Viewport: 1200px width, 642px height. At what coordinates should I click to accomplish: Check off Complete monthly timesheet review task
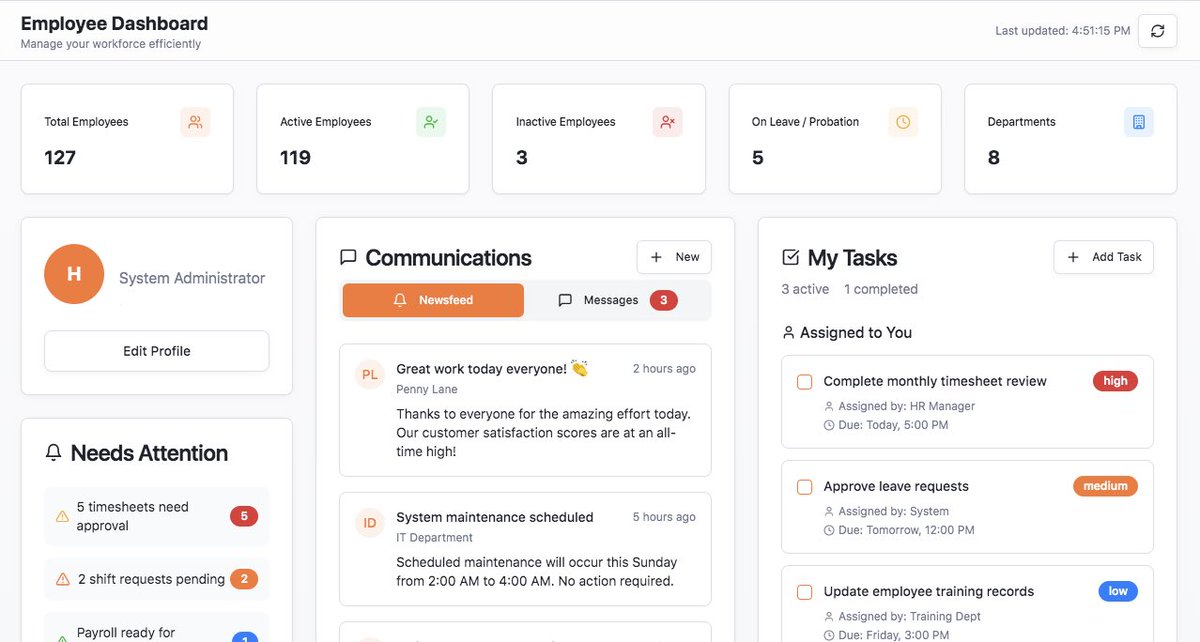coord(804,381)
